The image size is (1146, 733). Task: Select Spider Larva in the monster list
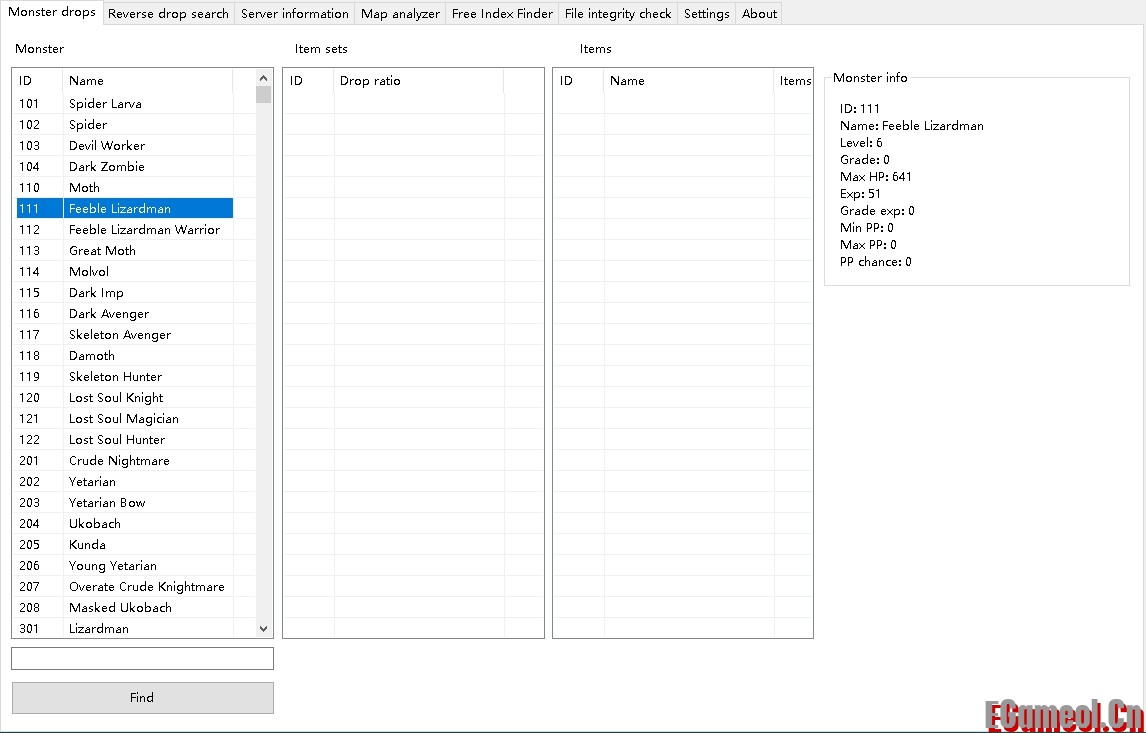(105, 104)
